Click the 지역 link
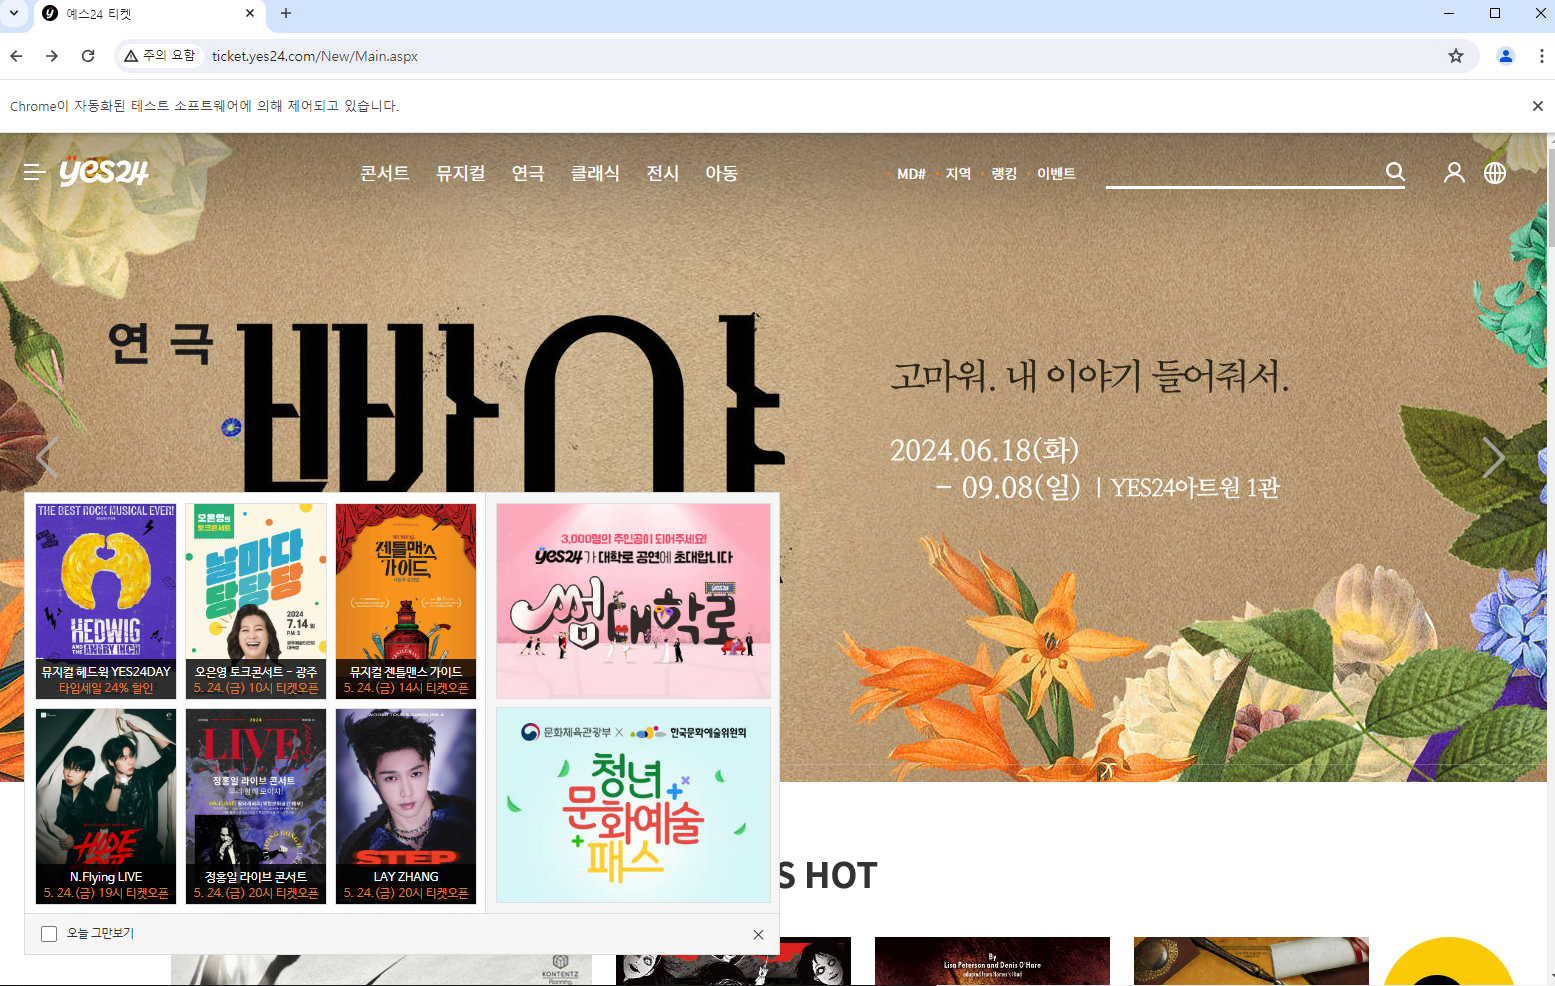The width and height of the screenshot is (1555, 986). [x=958, y=174]
